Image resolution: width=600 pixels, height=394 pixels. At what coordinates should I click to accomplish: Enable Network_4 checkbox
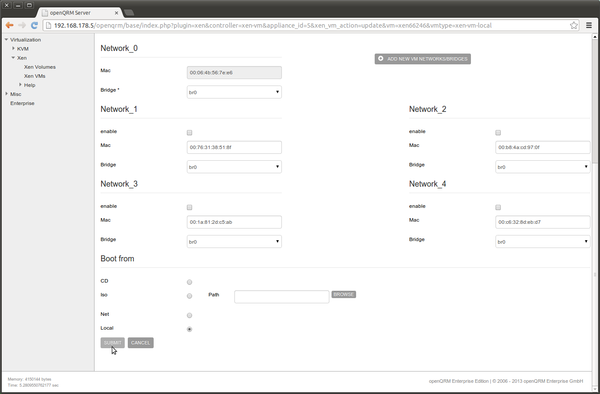coord(498,207)
